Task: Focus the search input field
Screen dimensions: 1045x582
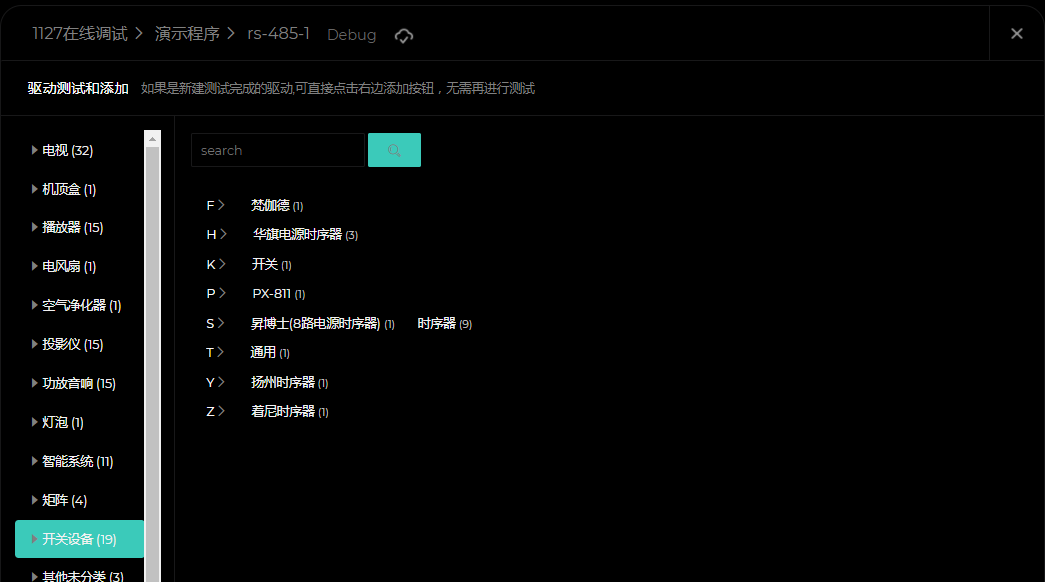Action: click(x=277, y=150)
